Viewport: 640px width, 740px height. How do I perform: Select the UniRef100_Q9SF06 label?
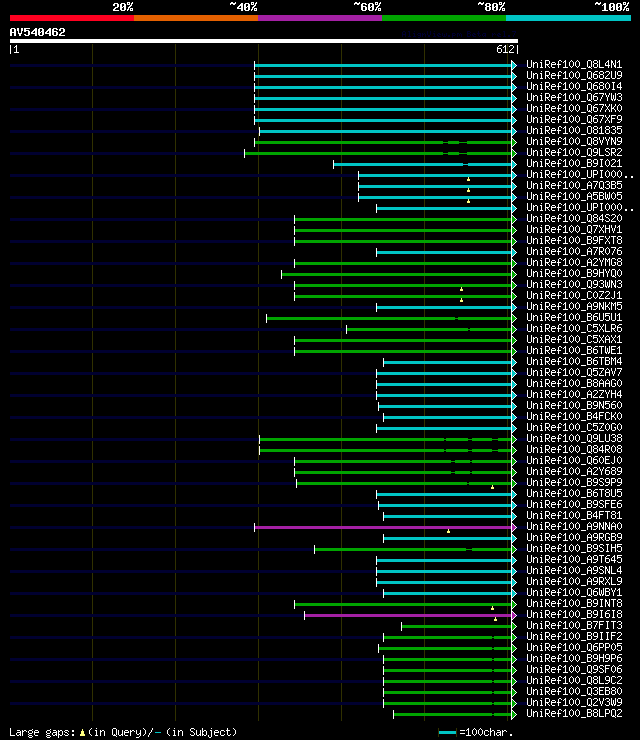coord(574,669)
